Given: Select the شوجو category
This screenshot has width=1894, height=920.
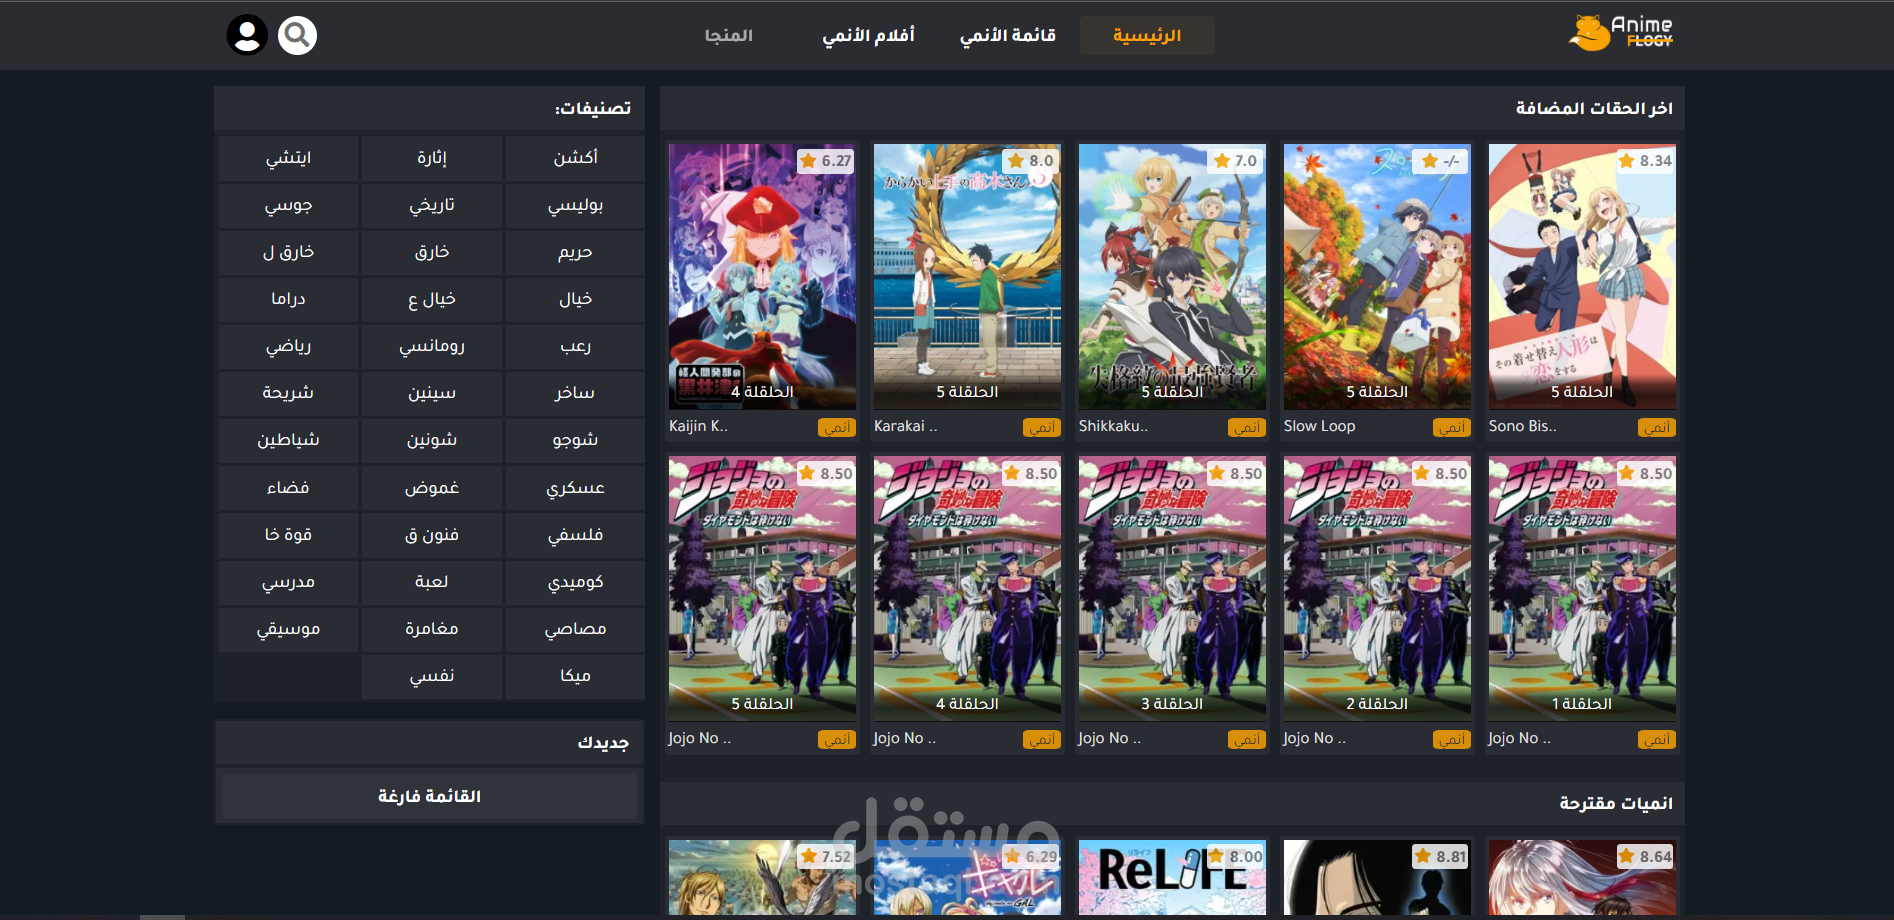Looking at the screenshot, I should pos(575,440).
